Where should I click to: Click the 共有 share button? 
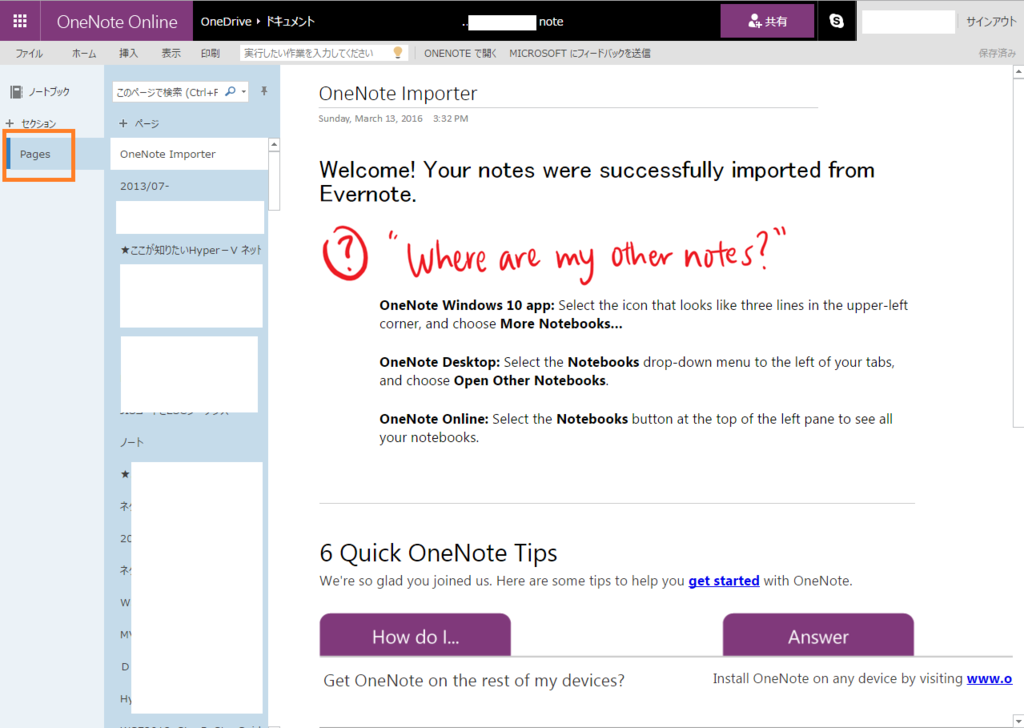(x=767, y=21)
